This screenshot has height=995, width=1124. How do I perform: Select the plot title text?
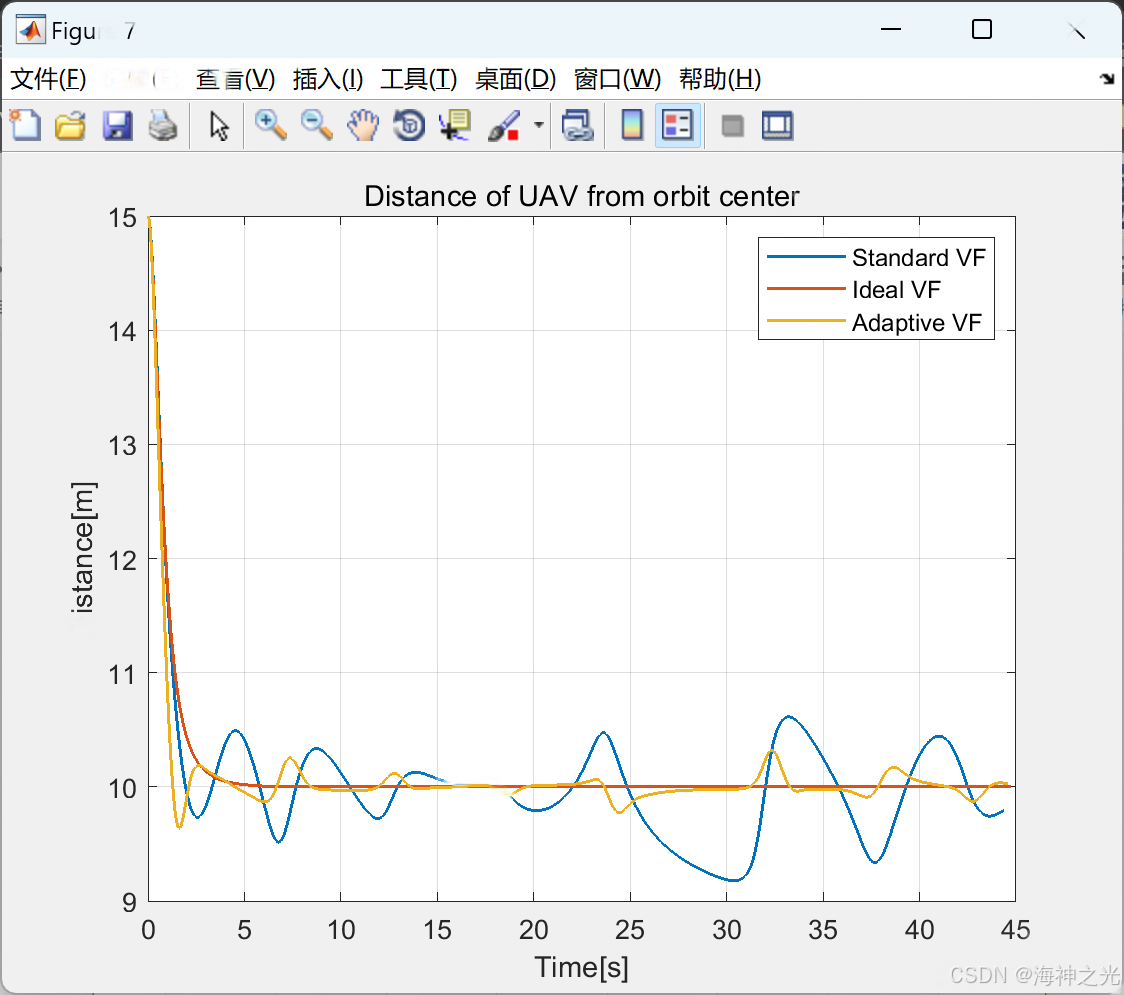(x=581, y=196)
